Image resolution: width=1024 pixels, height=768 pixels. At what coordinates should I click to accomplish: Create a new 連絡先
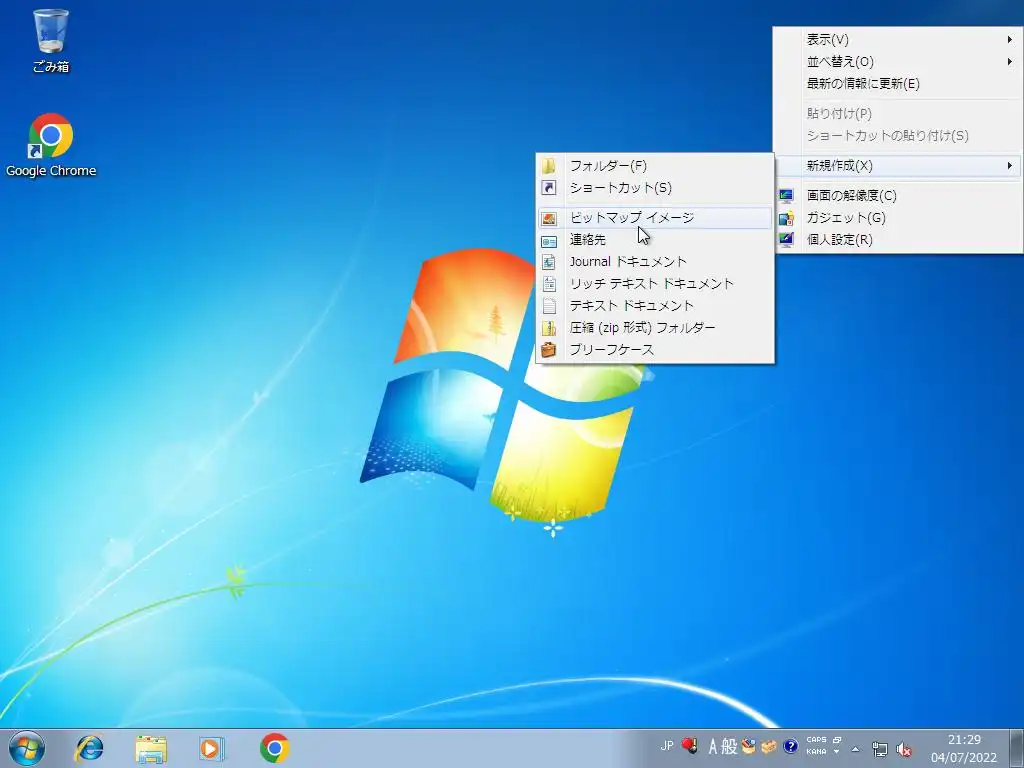point(655,240)
